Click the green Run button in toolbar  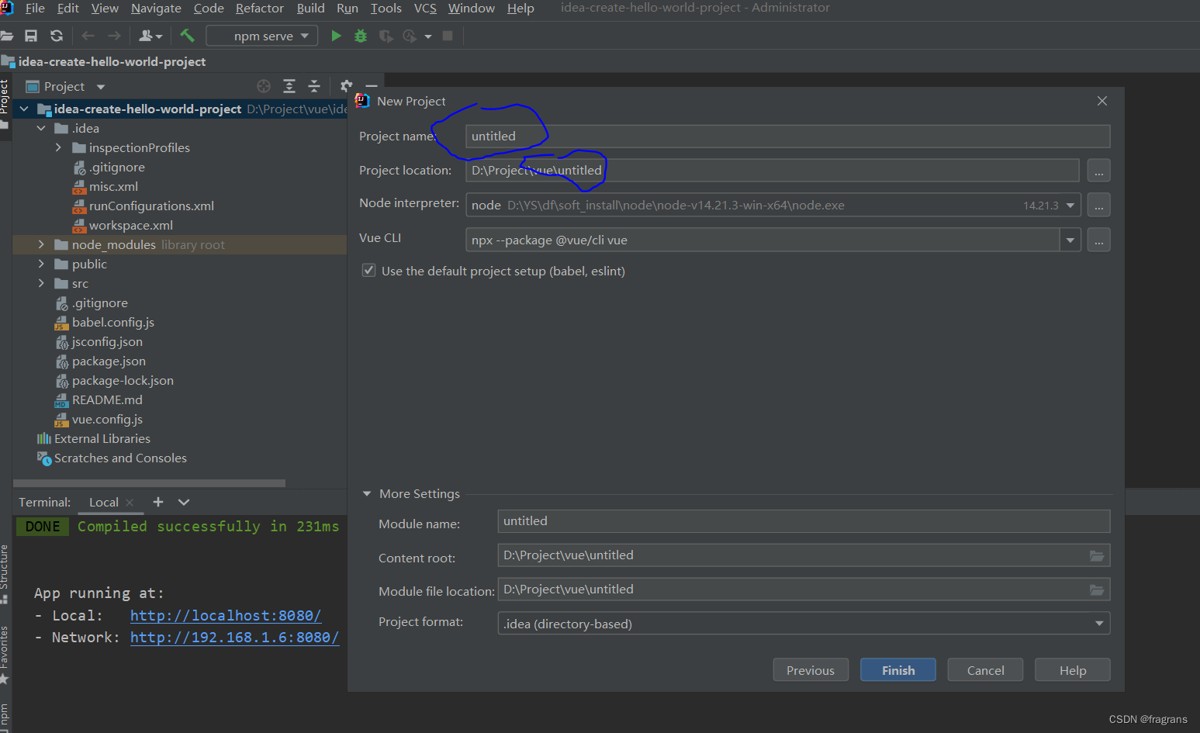(x=336, y=36)
